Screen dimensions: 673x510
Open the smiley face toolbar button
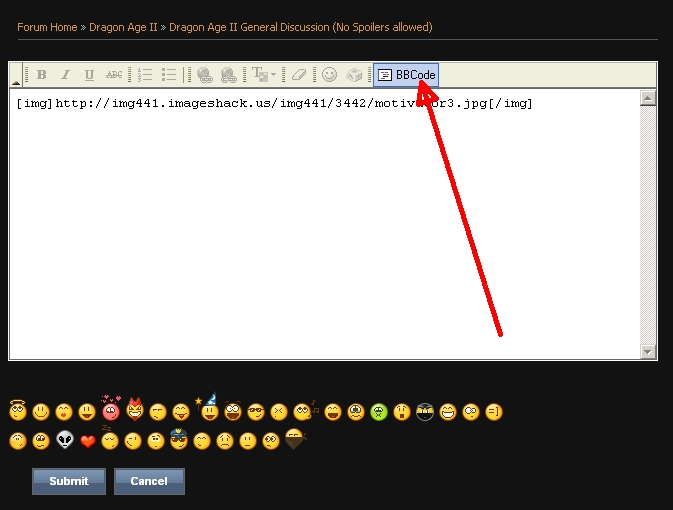pos(329,75)
